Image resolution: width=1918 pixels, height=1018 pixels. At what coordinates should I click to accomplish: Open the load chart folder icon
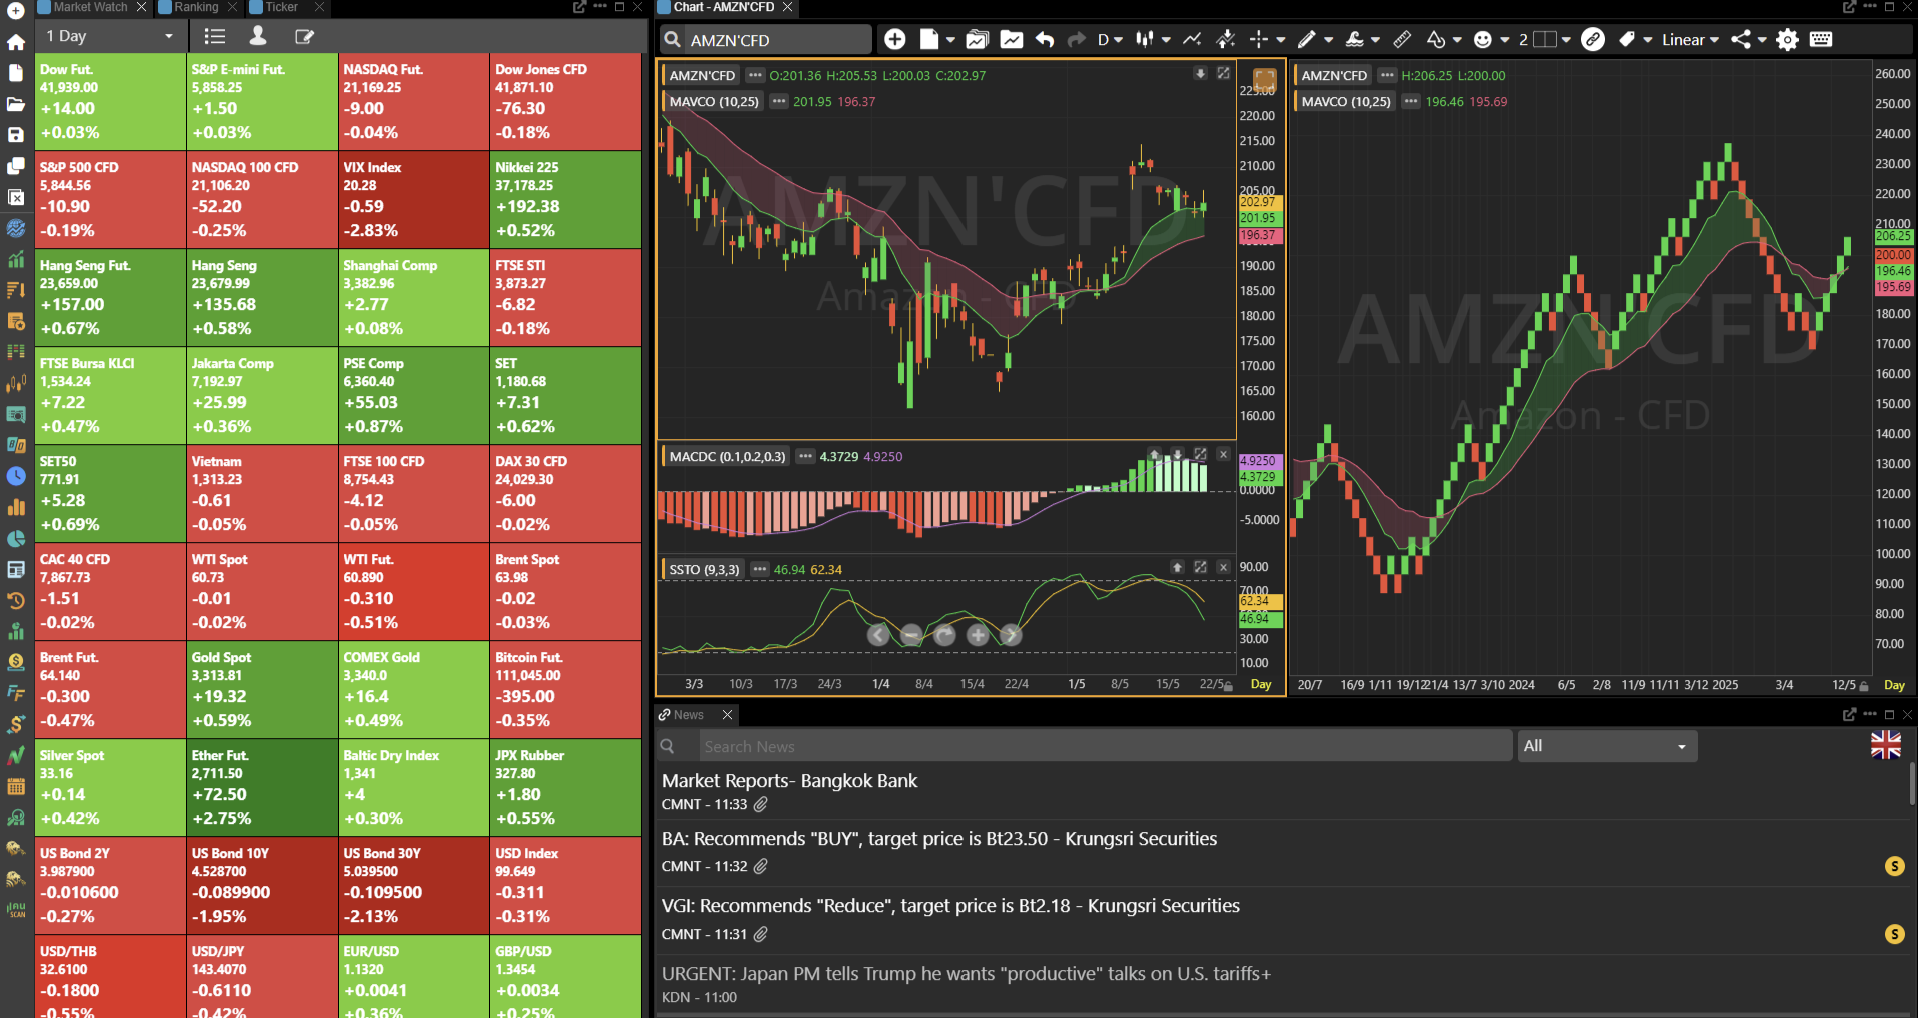click(x=977, y=39)
